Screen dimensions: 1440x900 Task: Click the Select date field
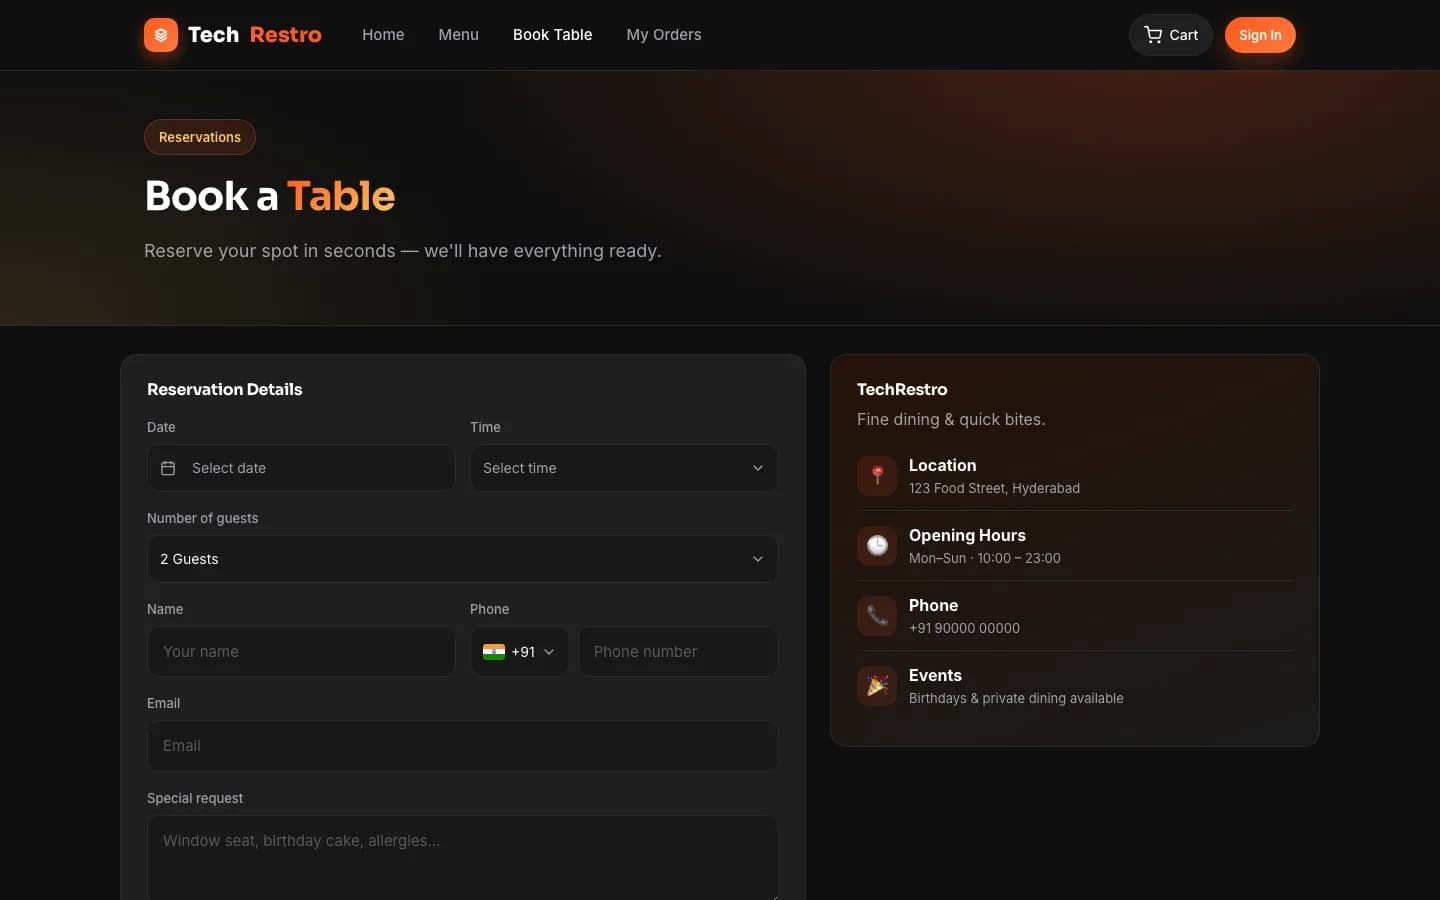point(301,468)
